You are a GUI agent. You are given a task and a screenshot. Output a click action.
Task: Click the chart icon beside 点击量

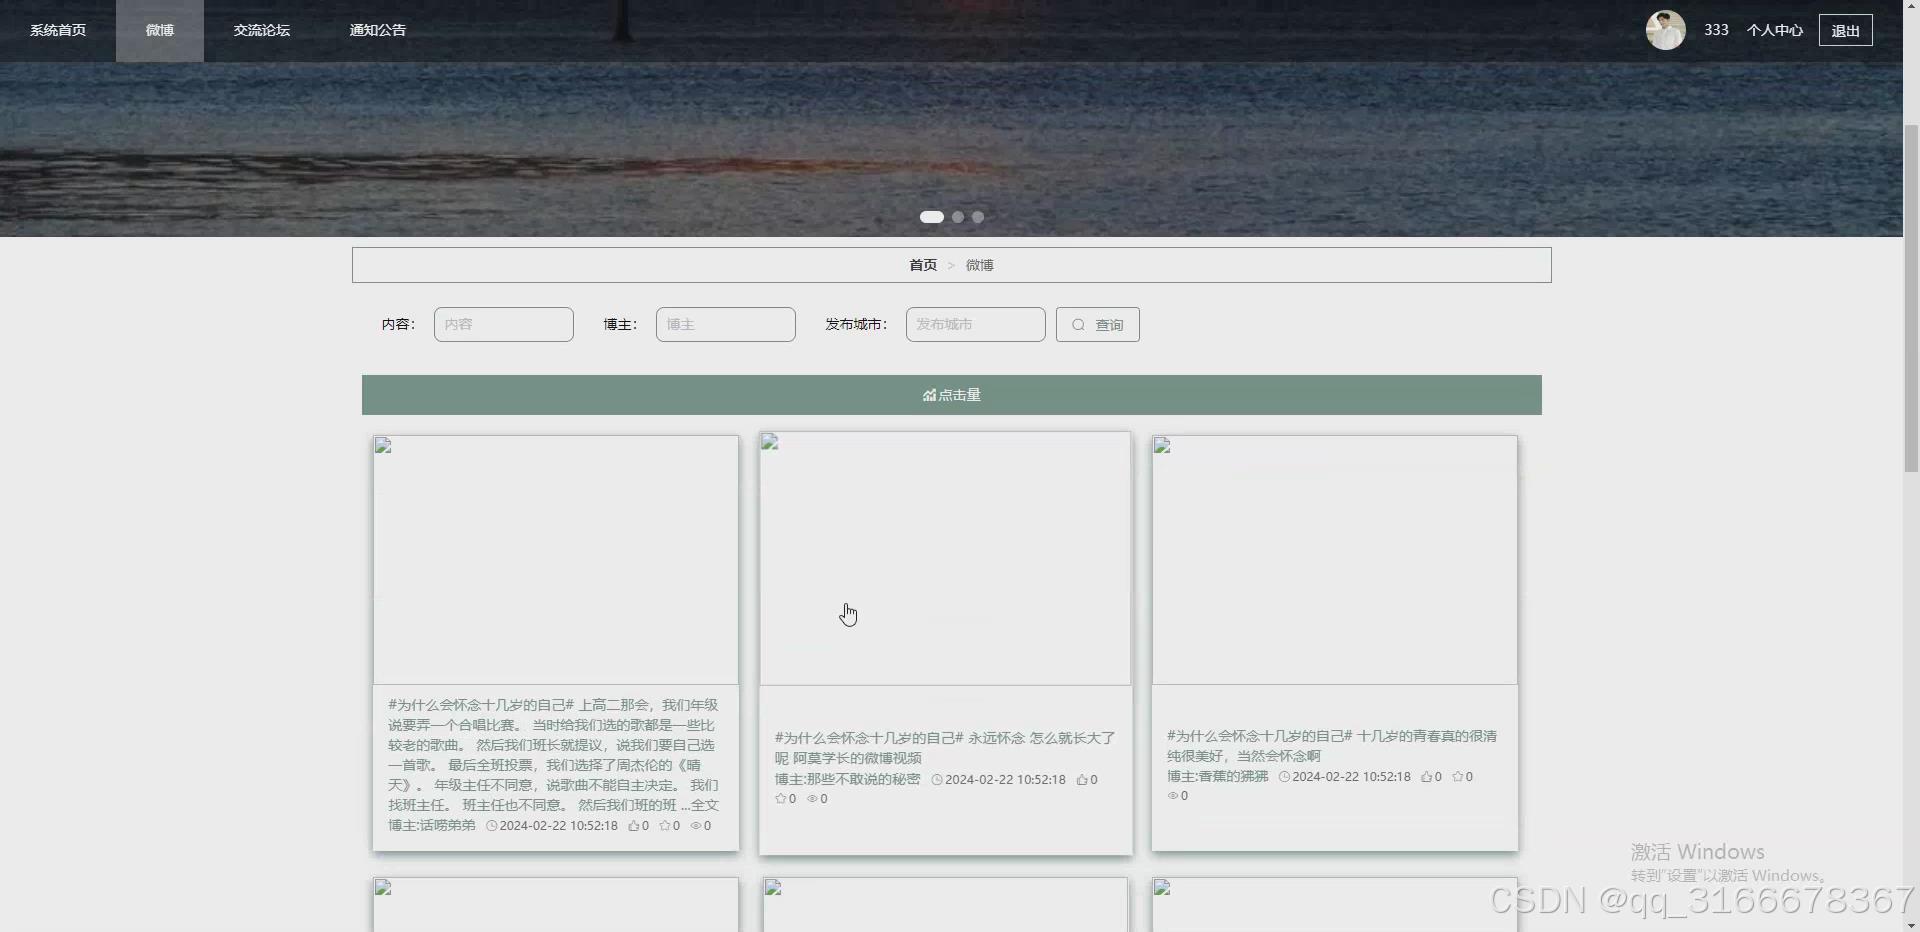[x=929, y=395]
